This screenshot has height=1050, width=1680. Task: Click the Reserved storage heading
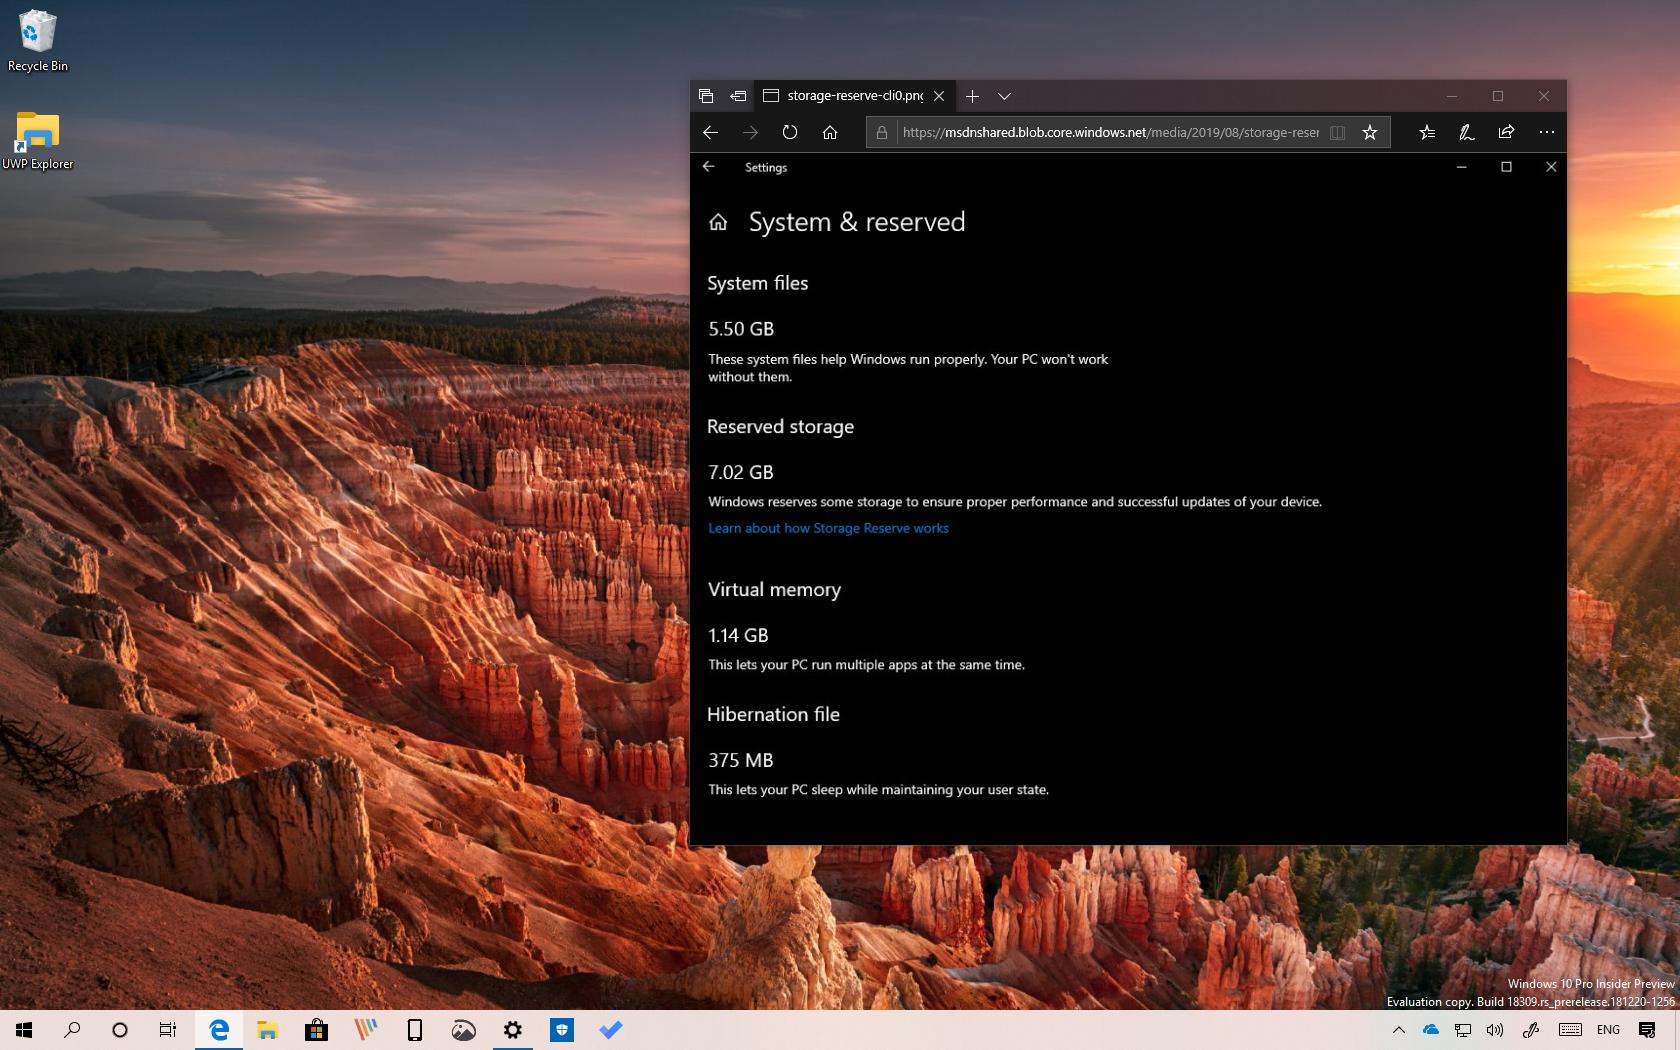780,427
